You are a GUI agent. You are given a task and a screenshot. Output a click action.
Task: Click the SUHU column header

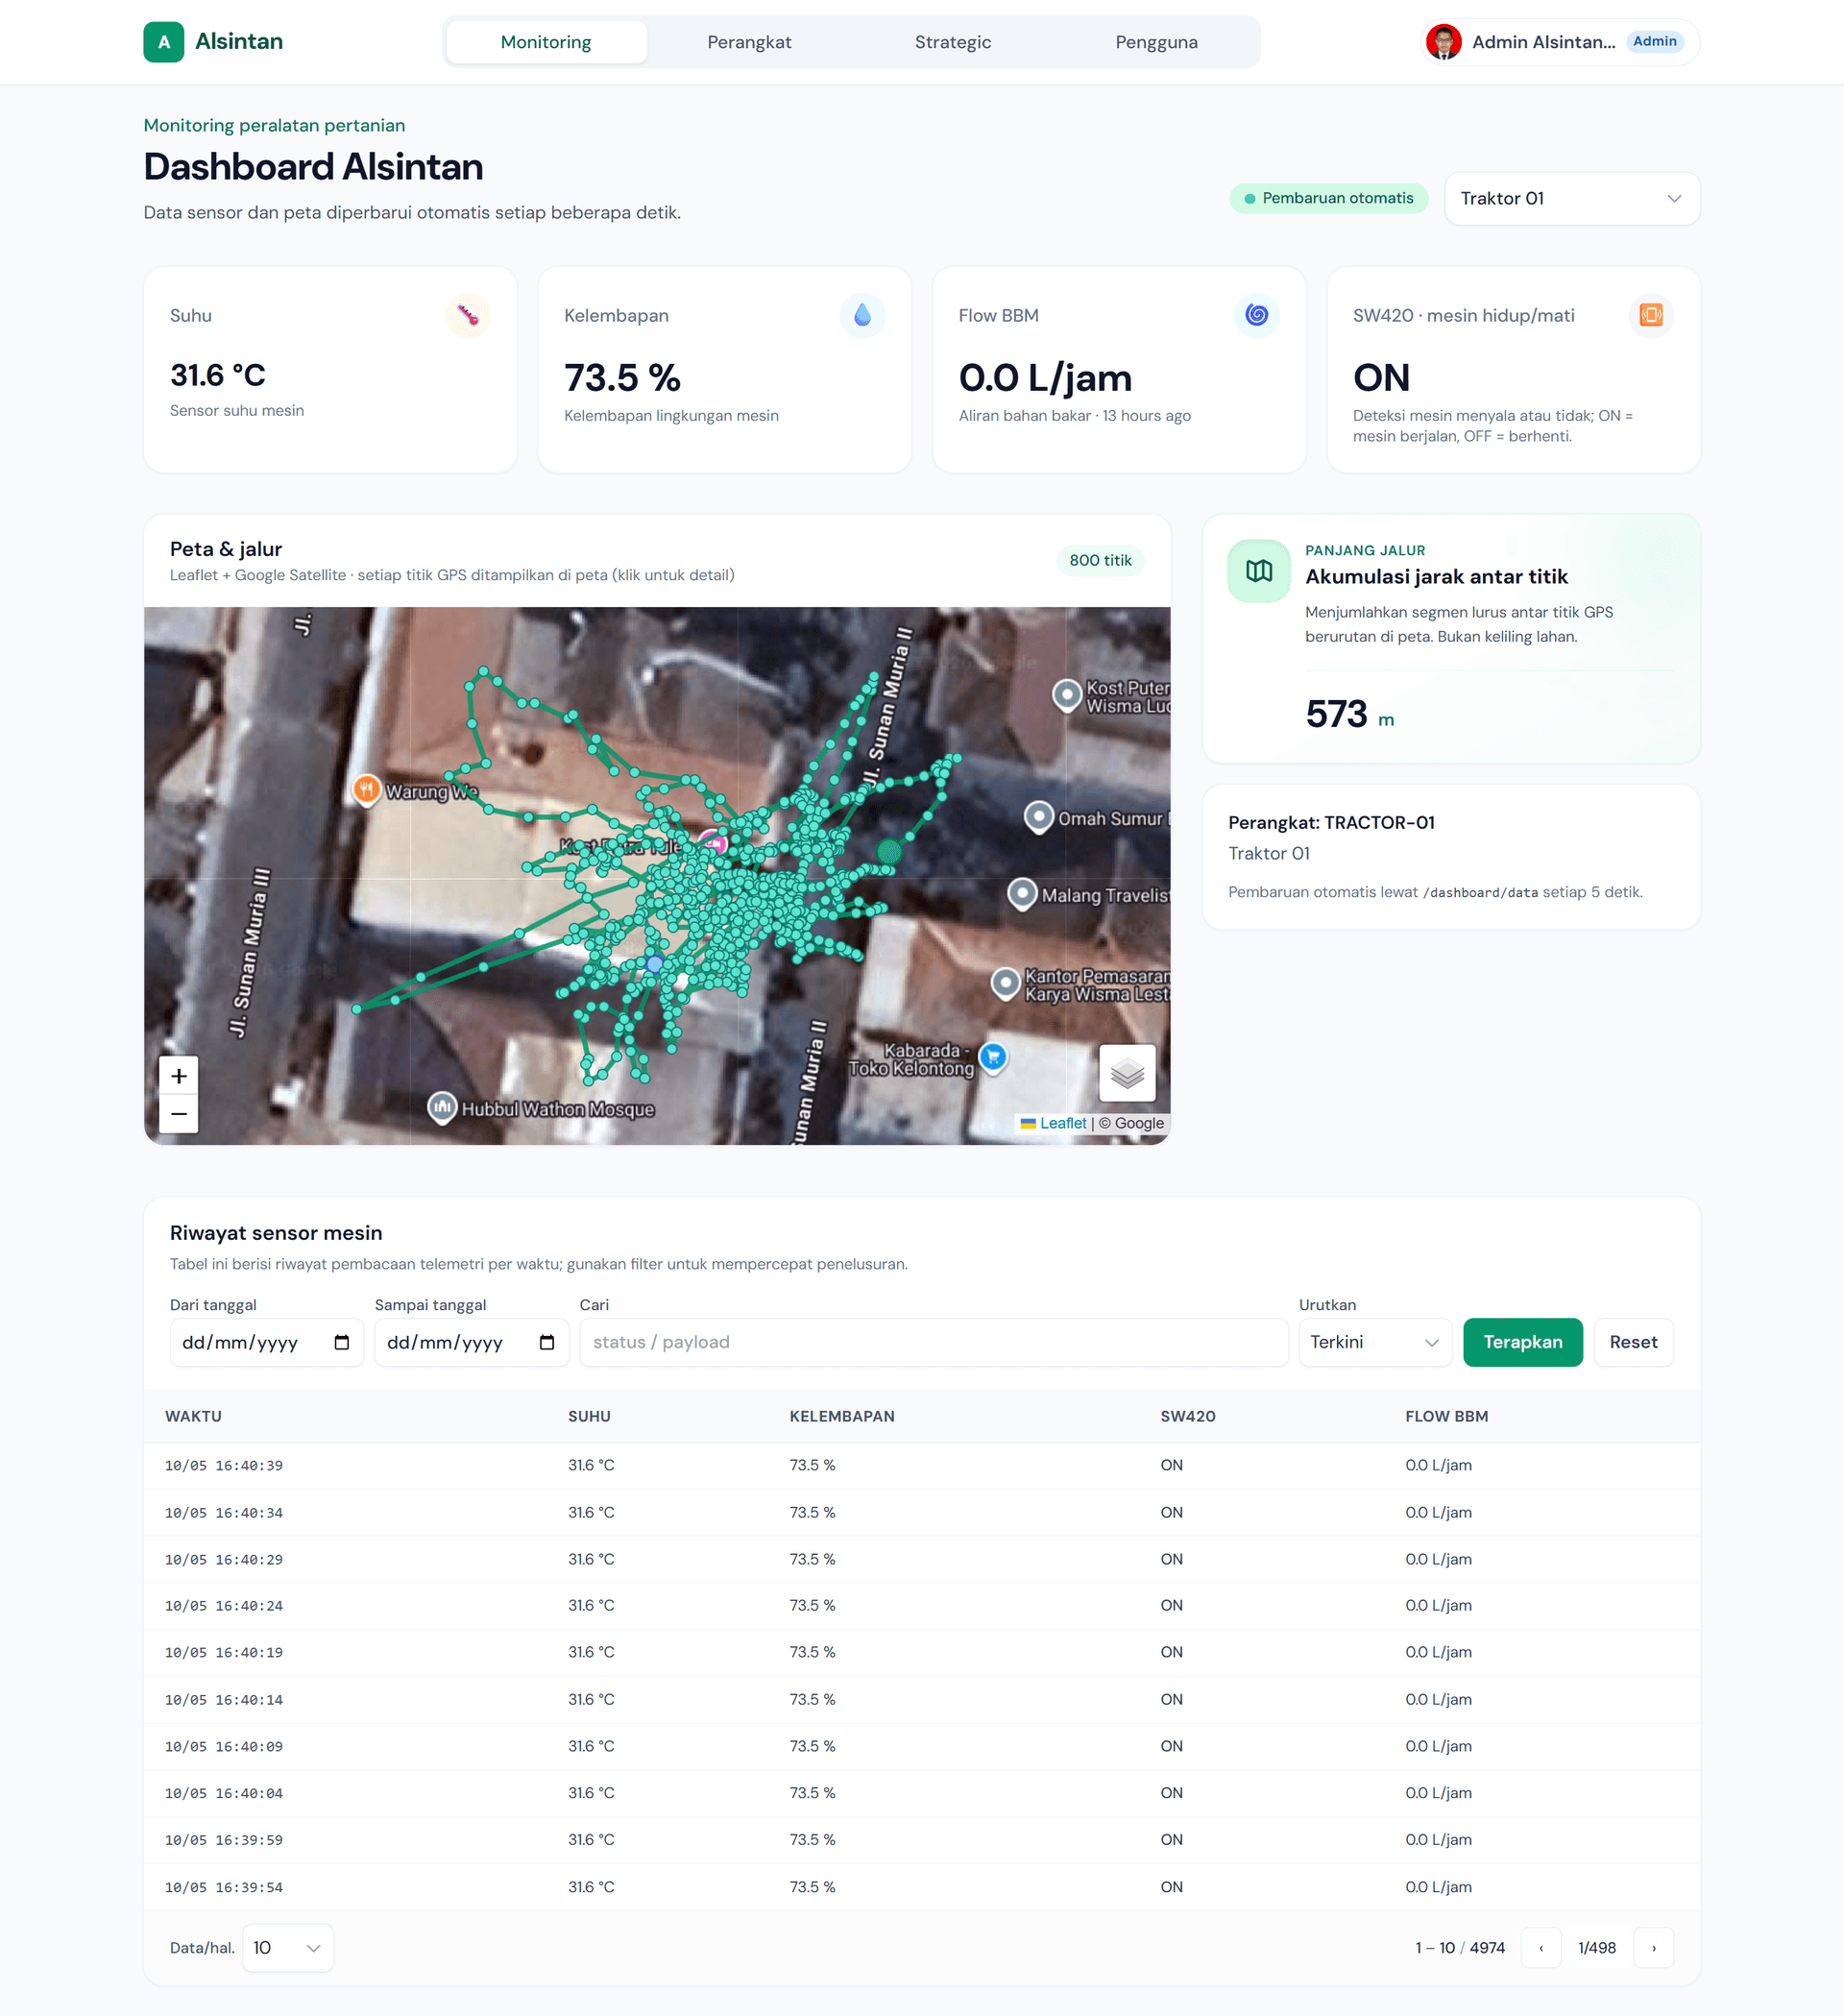(589, 1417)
